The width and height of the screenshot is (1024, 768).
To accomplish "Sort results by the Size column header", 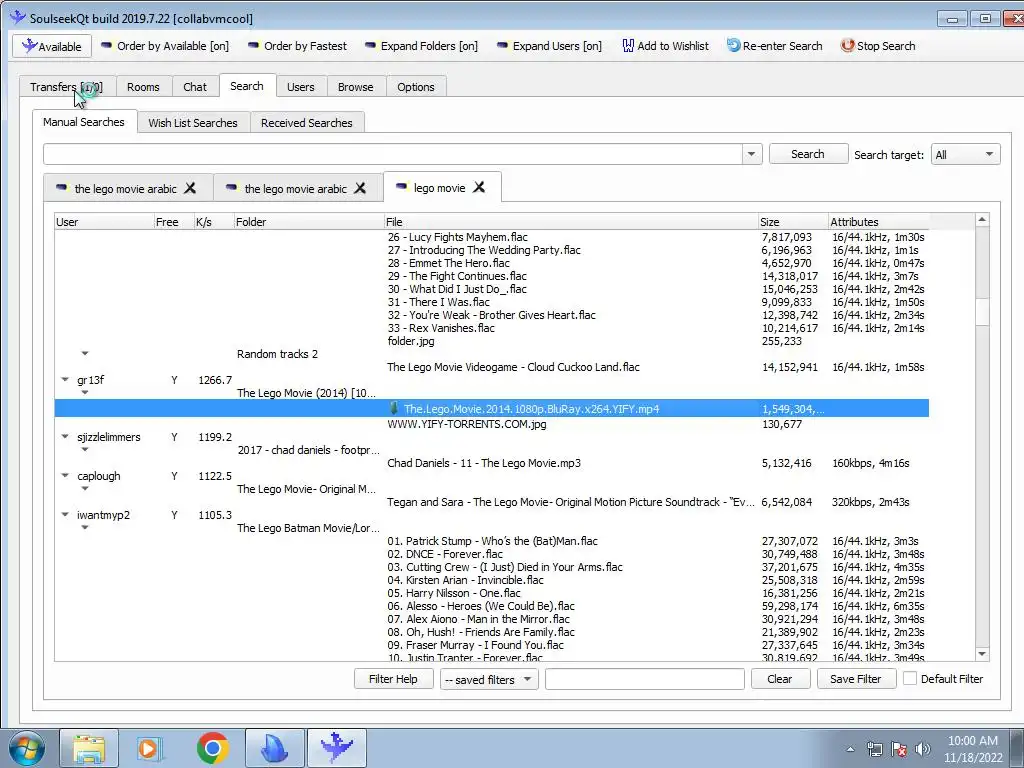I will pos(793,222).
